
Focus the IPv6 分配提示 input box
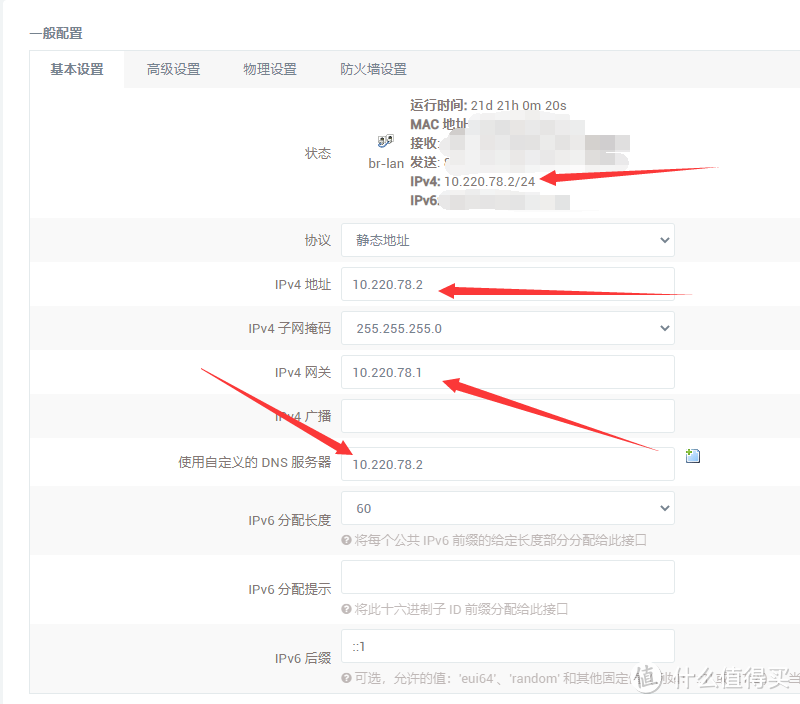(x=507, y=577)
